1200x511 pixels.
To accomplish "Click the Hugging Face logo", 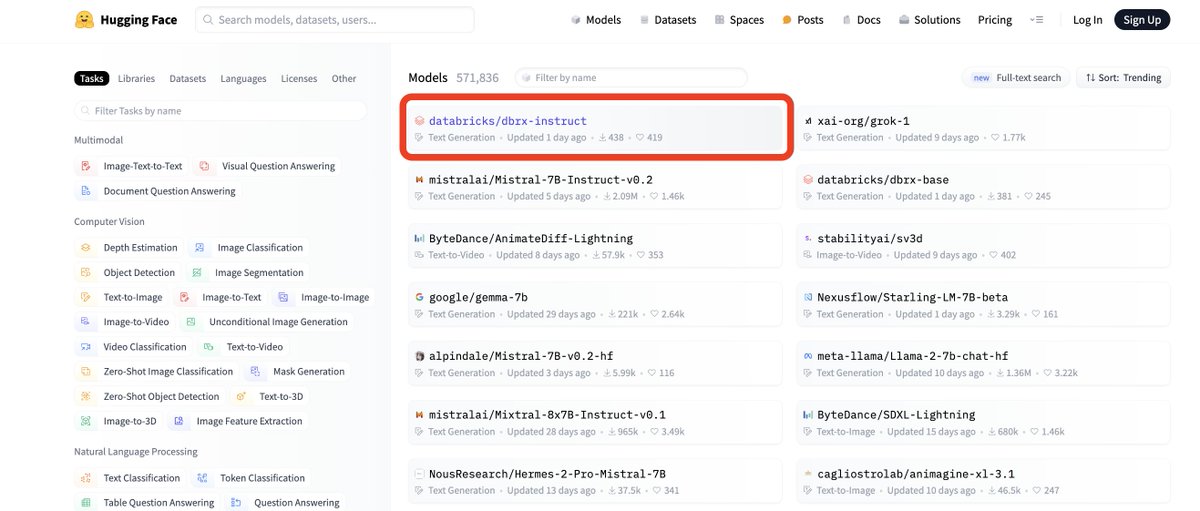I will pyautogui.click(x=126, y=19).
